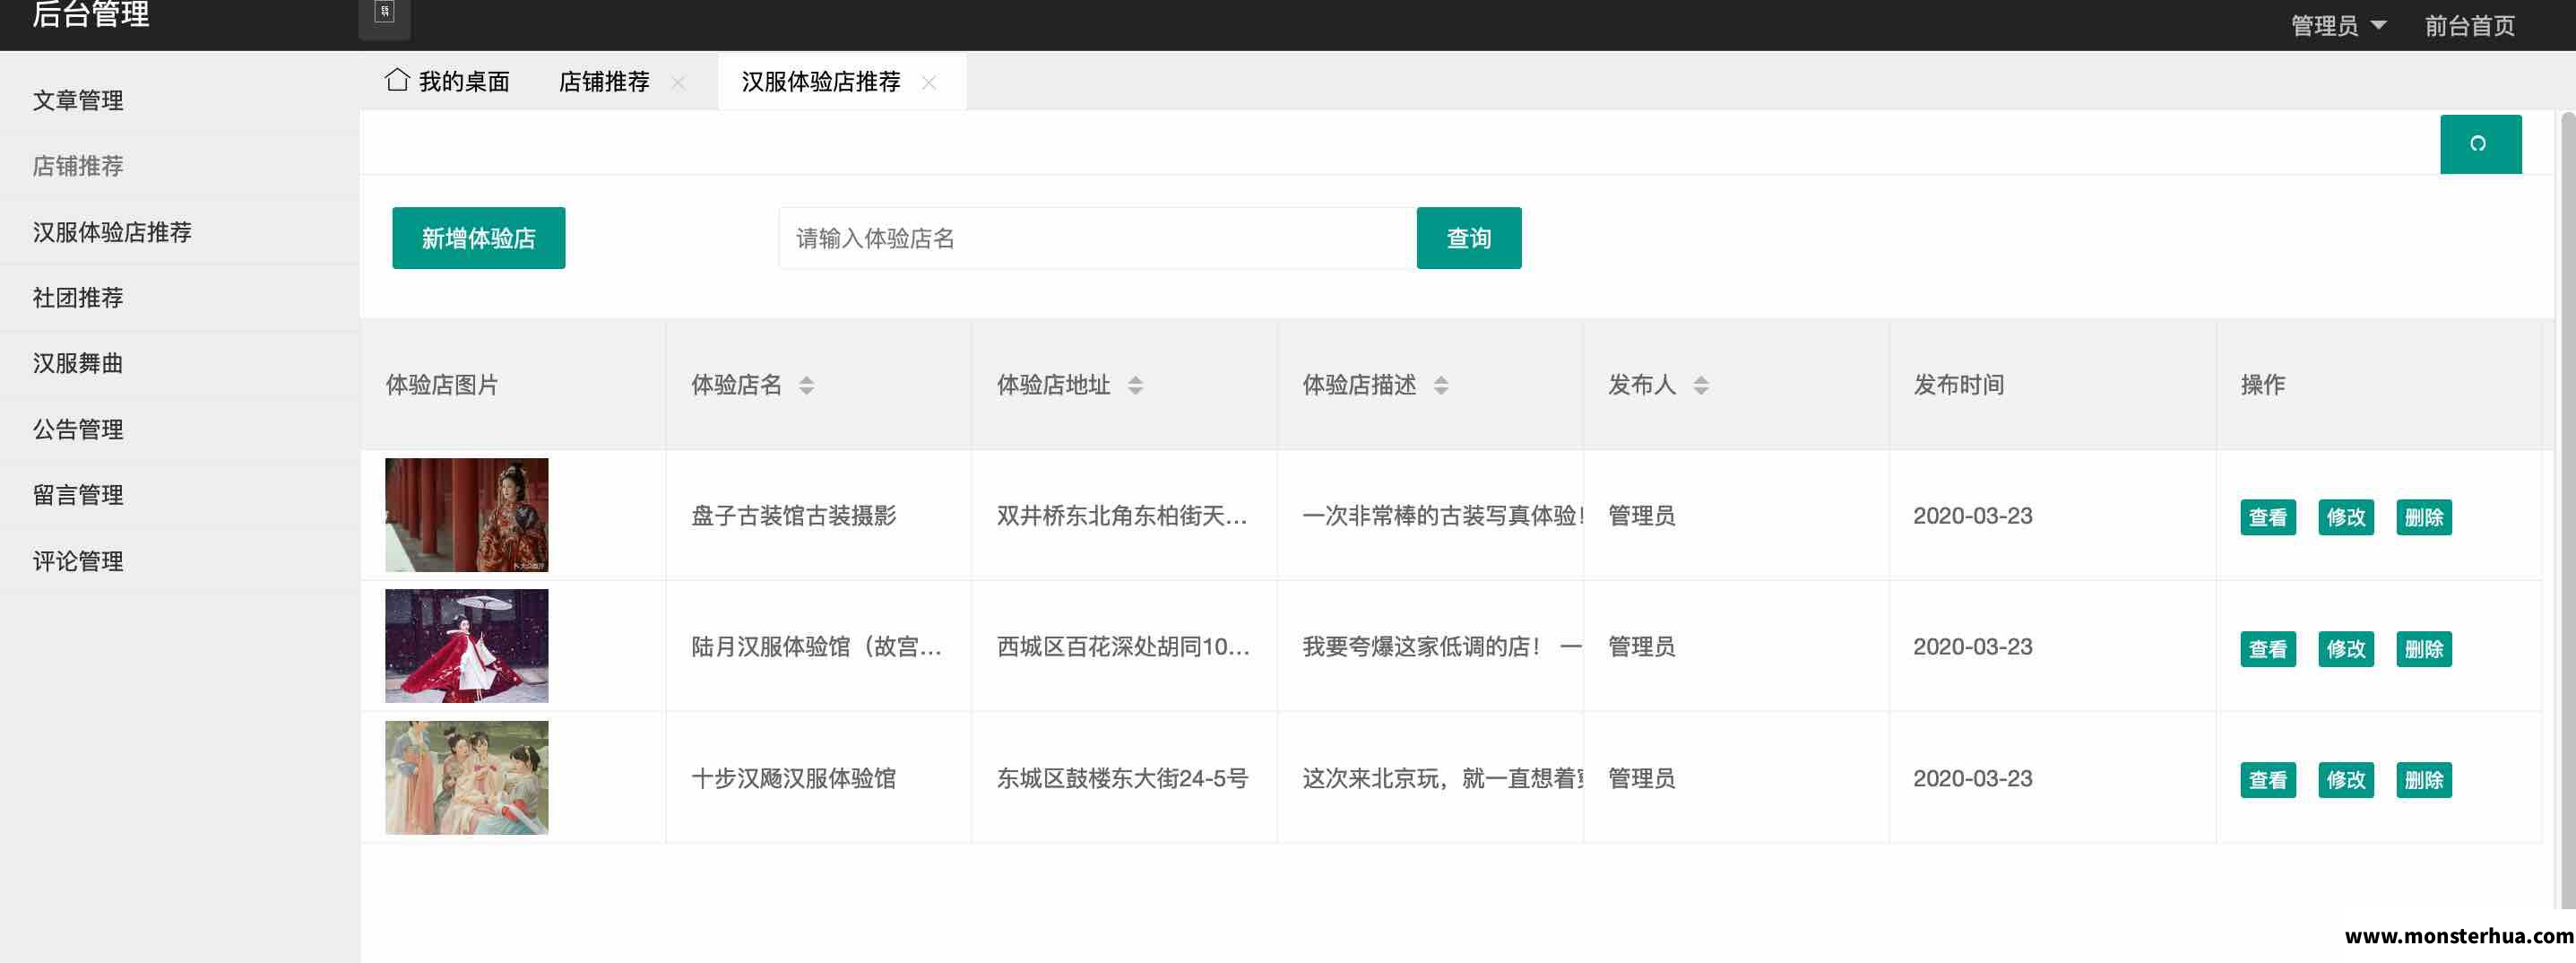The image size is (2576, 963).
Task: Open the 十步汉飏 shop thumbnail image
Action: click(x=467, y=778)
